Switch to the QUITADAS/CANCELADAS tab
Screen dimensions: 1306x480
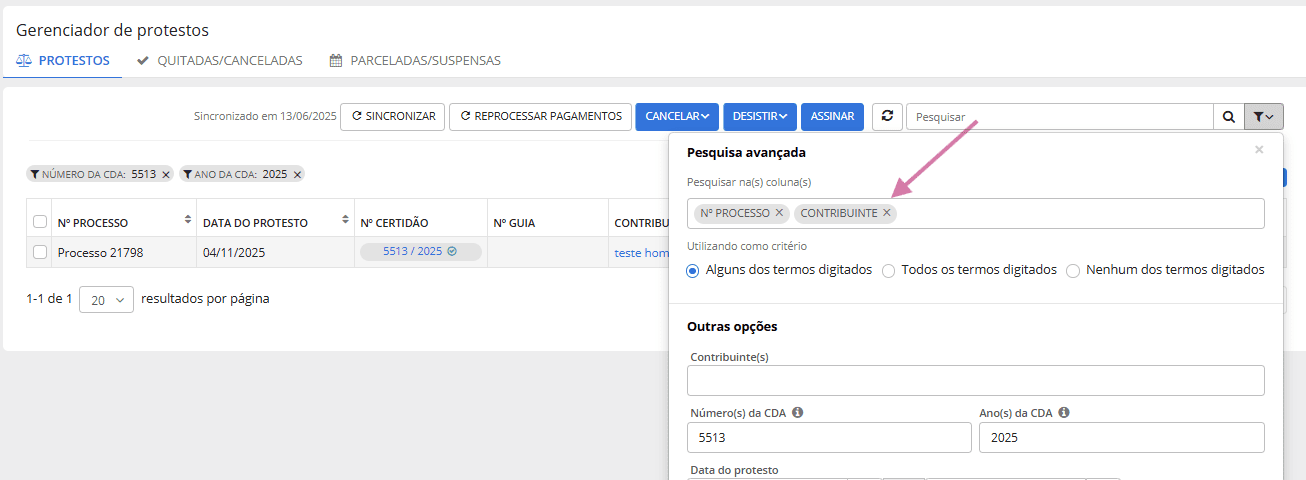pyautogui.click(x=220, y=61)
